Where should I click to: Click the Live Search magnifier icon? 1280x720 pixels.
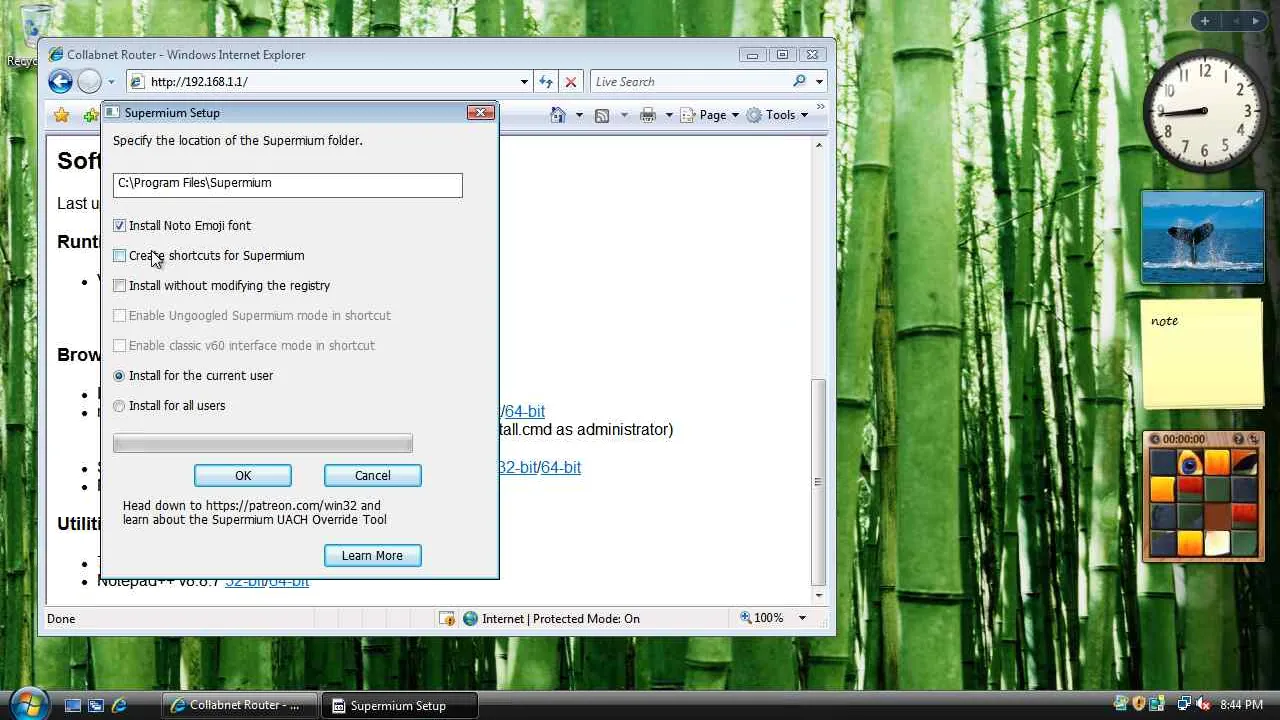click(799, 82)
